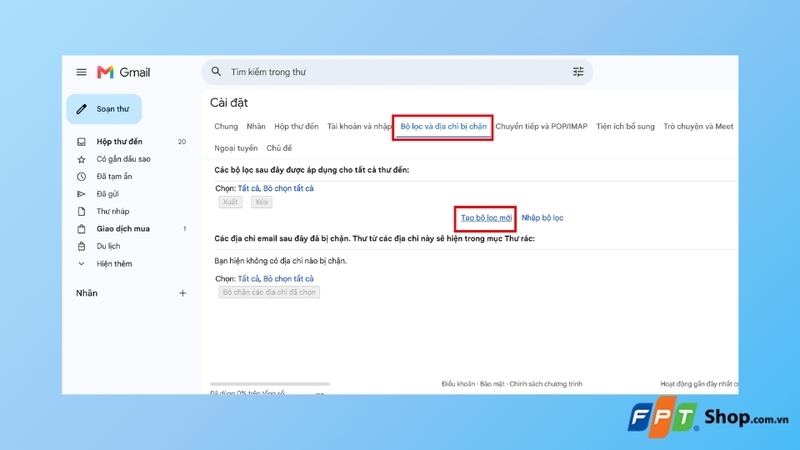Click the storage usage progress bar
This screenshot has width=800, height=450.
coord(270,384)
